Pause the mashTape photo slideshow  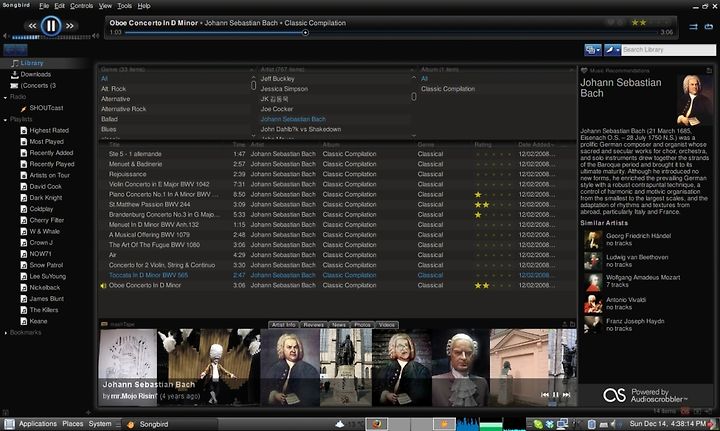click(x=556, y=395)
